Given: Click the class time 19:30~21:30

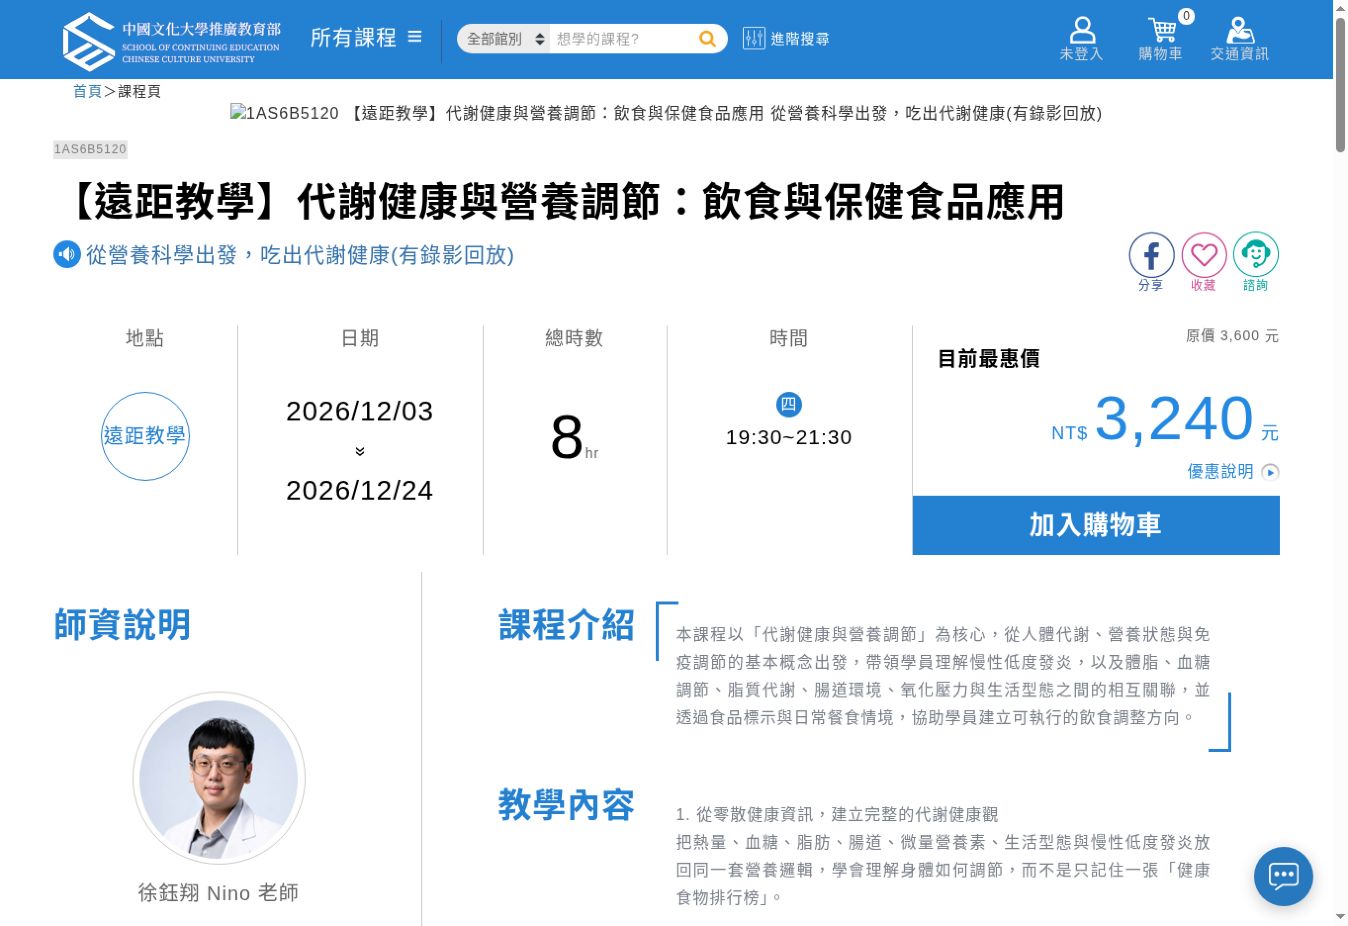Looking at the screenshot, I should (789, 437).
